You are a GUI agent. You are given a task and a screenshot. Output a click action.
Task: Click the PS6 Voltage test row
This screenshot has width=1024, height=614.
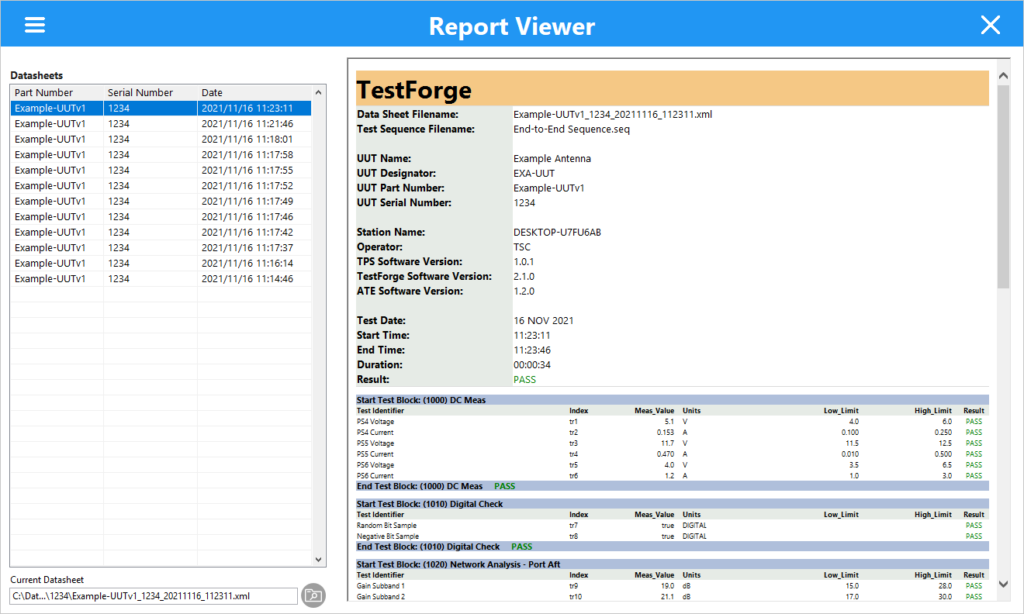tap(672, 465)
